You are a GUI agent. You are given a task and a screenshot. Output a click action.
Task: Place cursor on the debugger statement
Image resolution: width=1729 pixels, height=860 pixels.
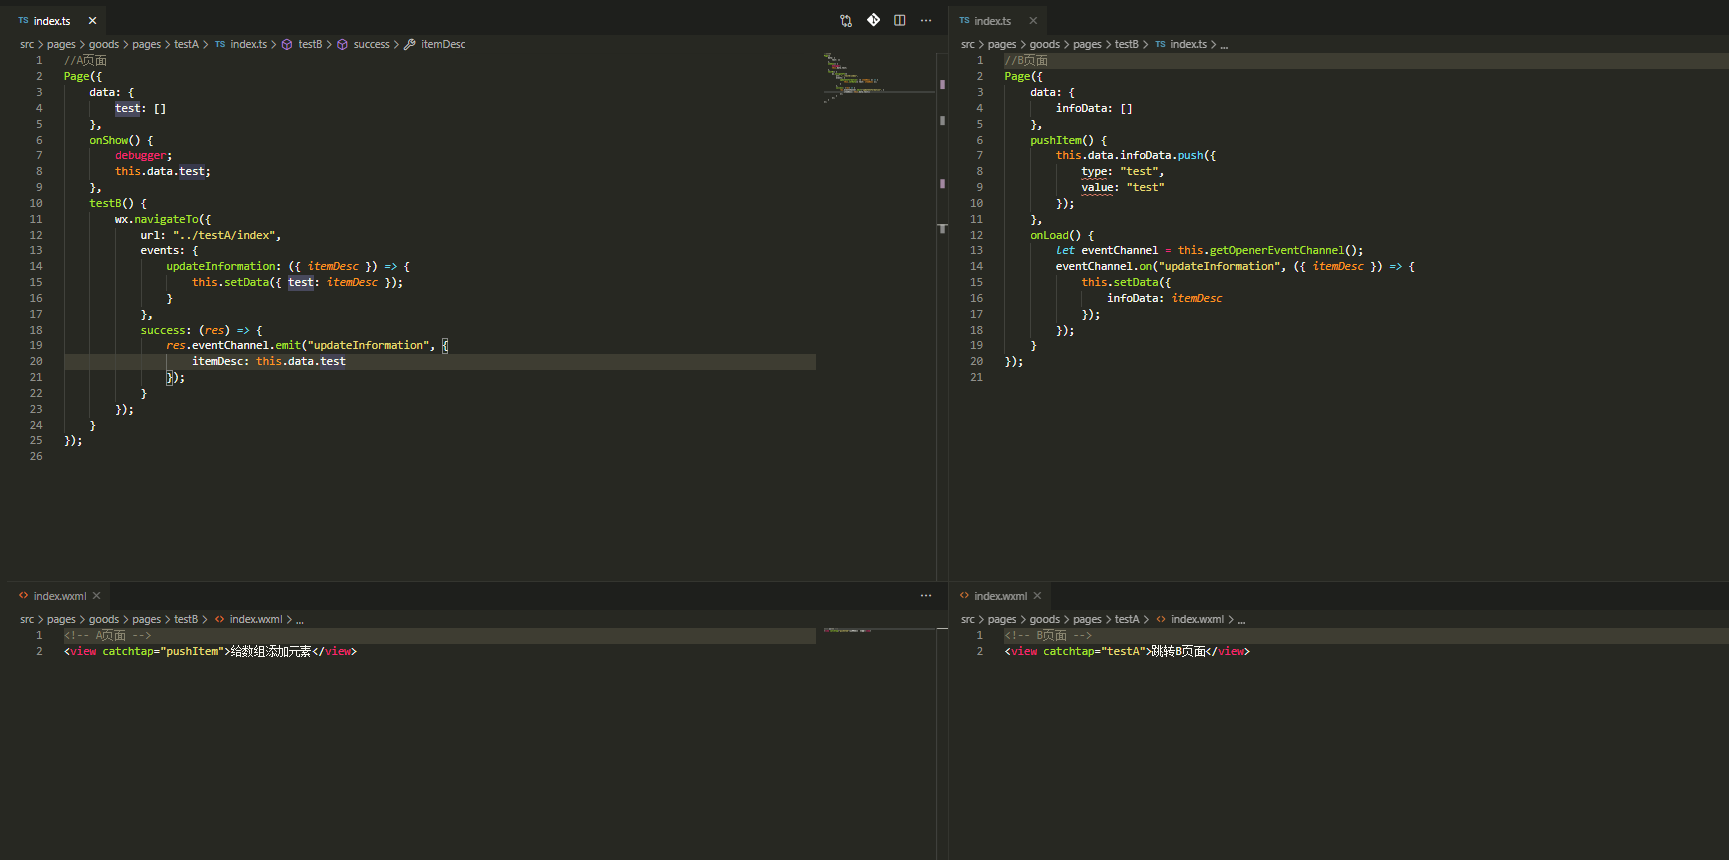(x=143, y=155)
